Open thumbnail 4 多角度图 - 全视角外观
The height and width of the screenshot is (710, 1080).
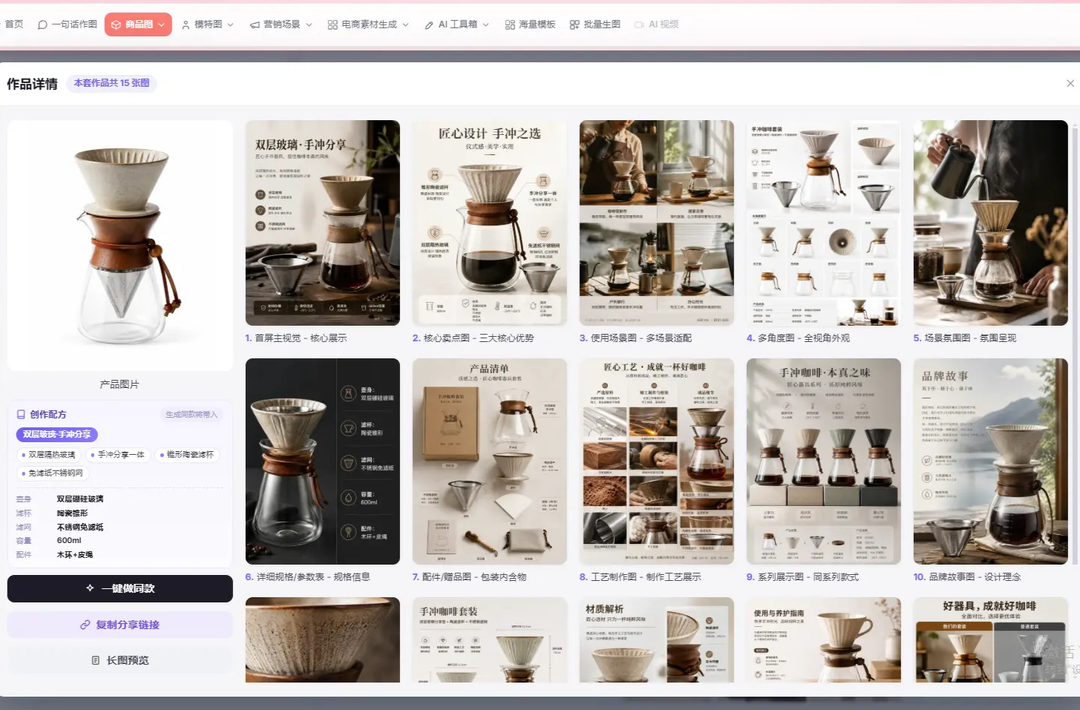[x=824, y=222]
